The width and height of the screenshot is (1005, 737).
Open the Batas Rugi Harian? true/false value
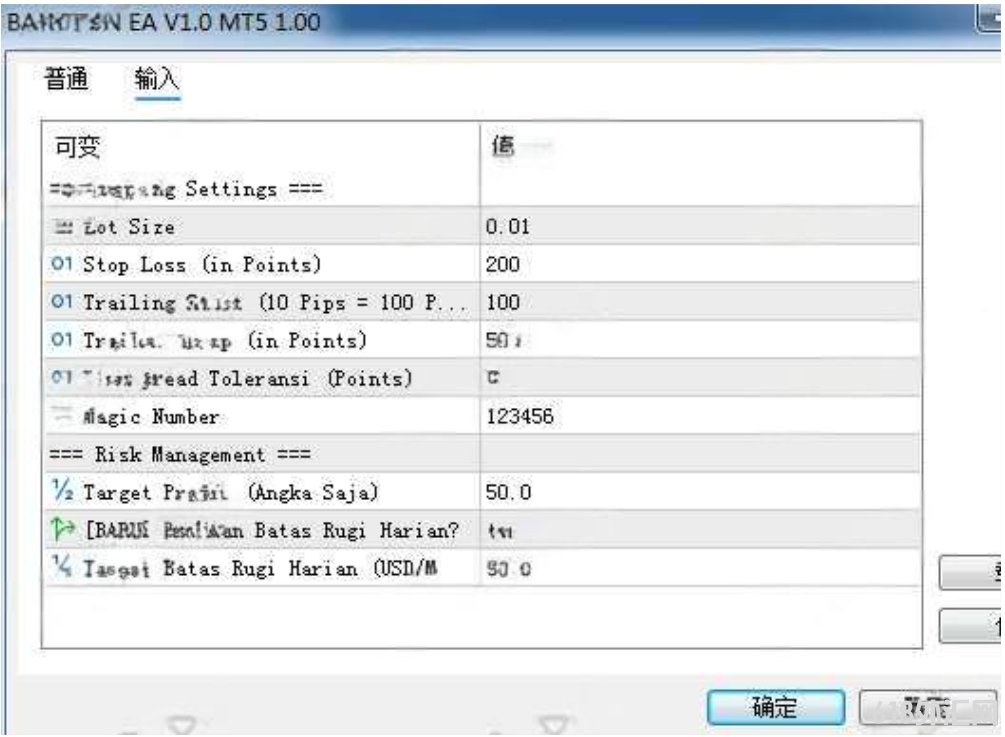pos(700,530)
